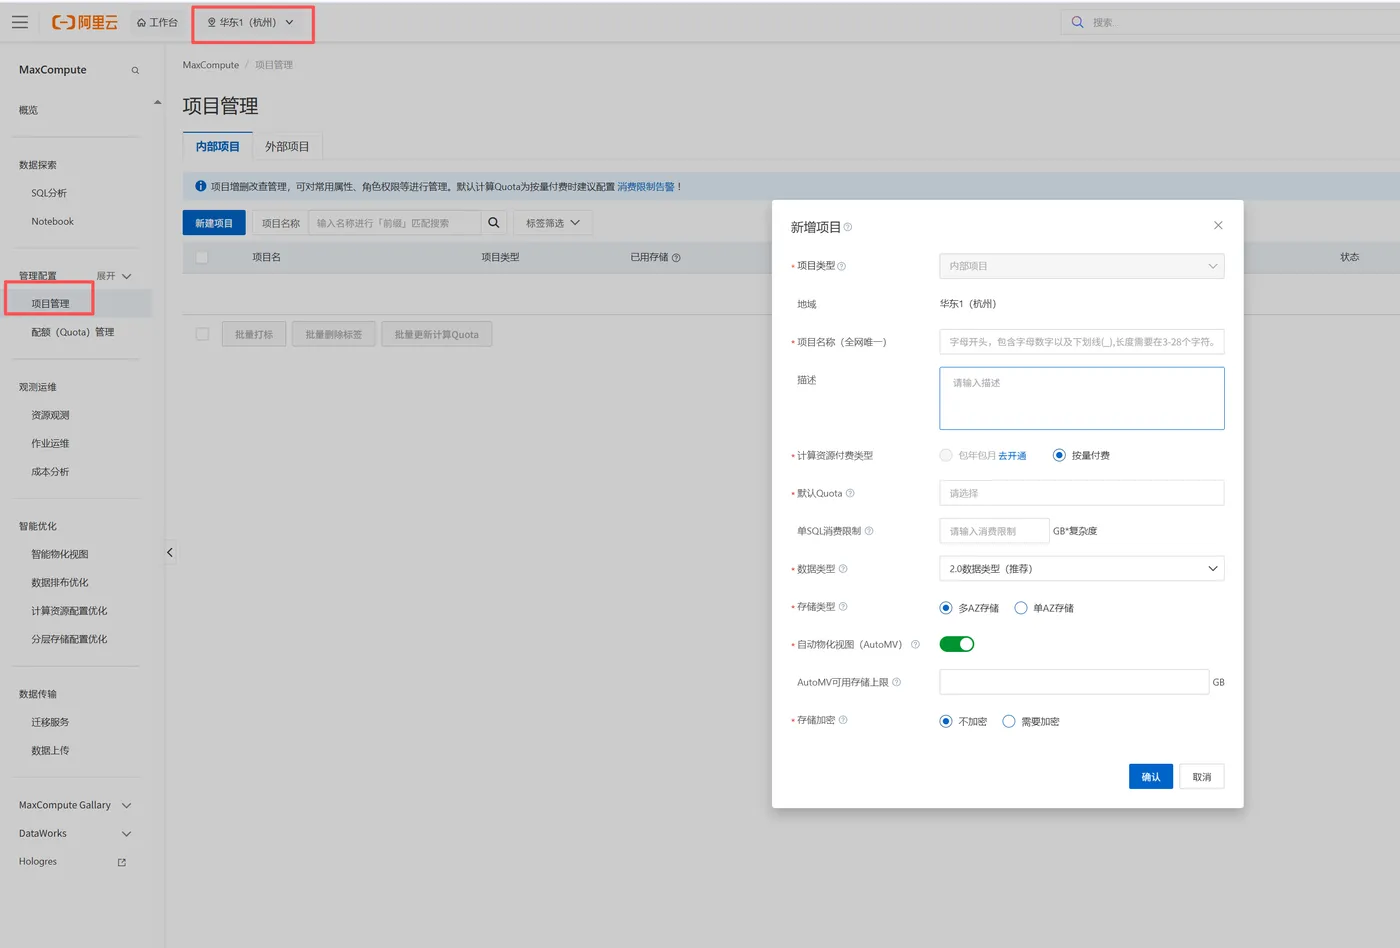Click the external link icon beside Hologres
The height and width of the screenshot is (948, 1400).
pyautogui.click(x=122, y=862)
